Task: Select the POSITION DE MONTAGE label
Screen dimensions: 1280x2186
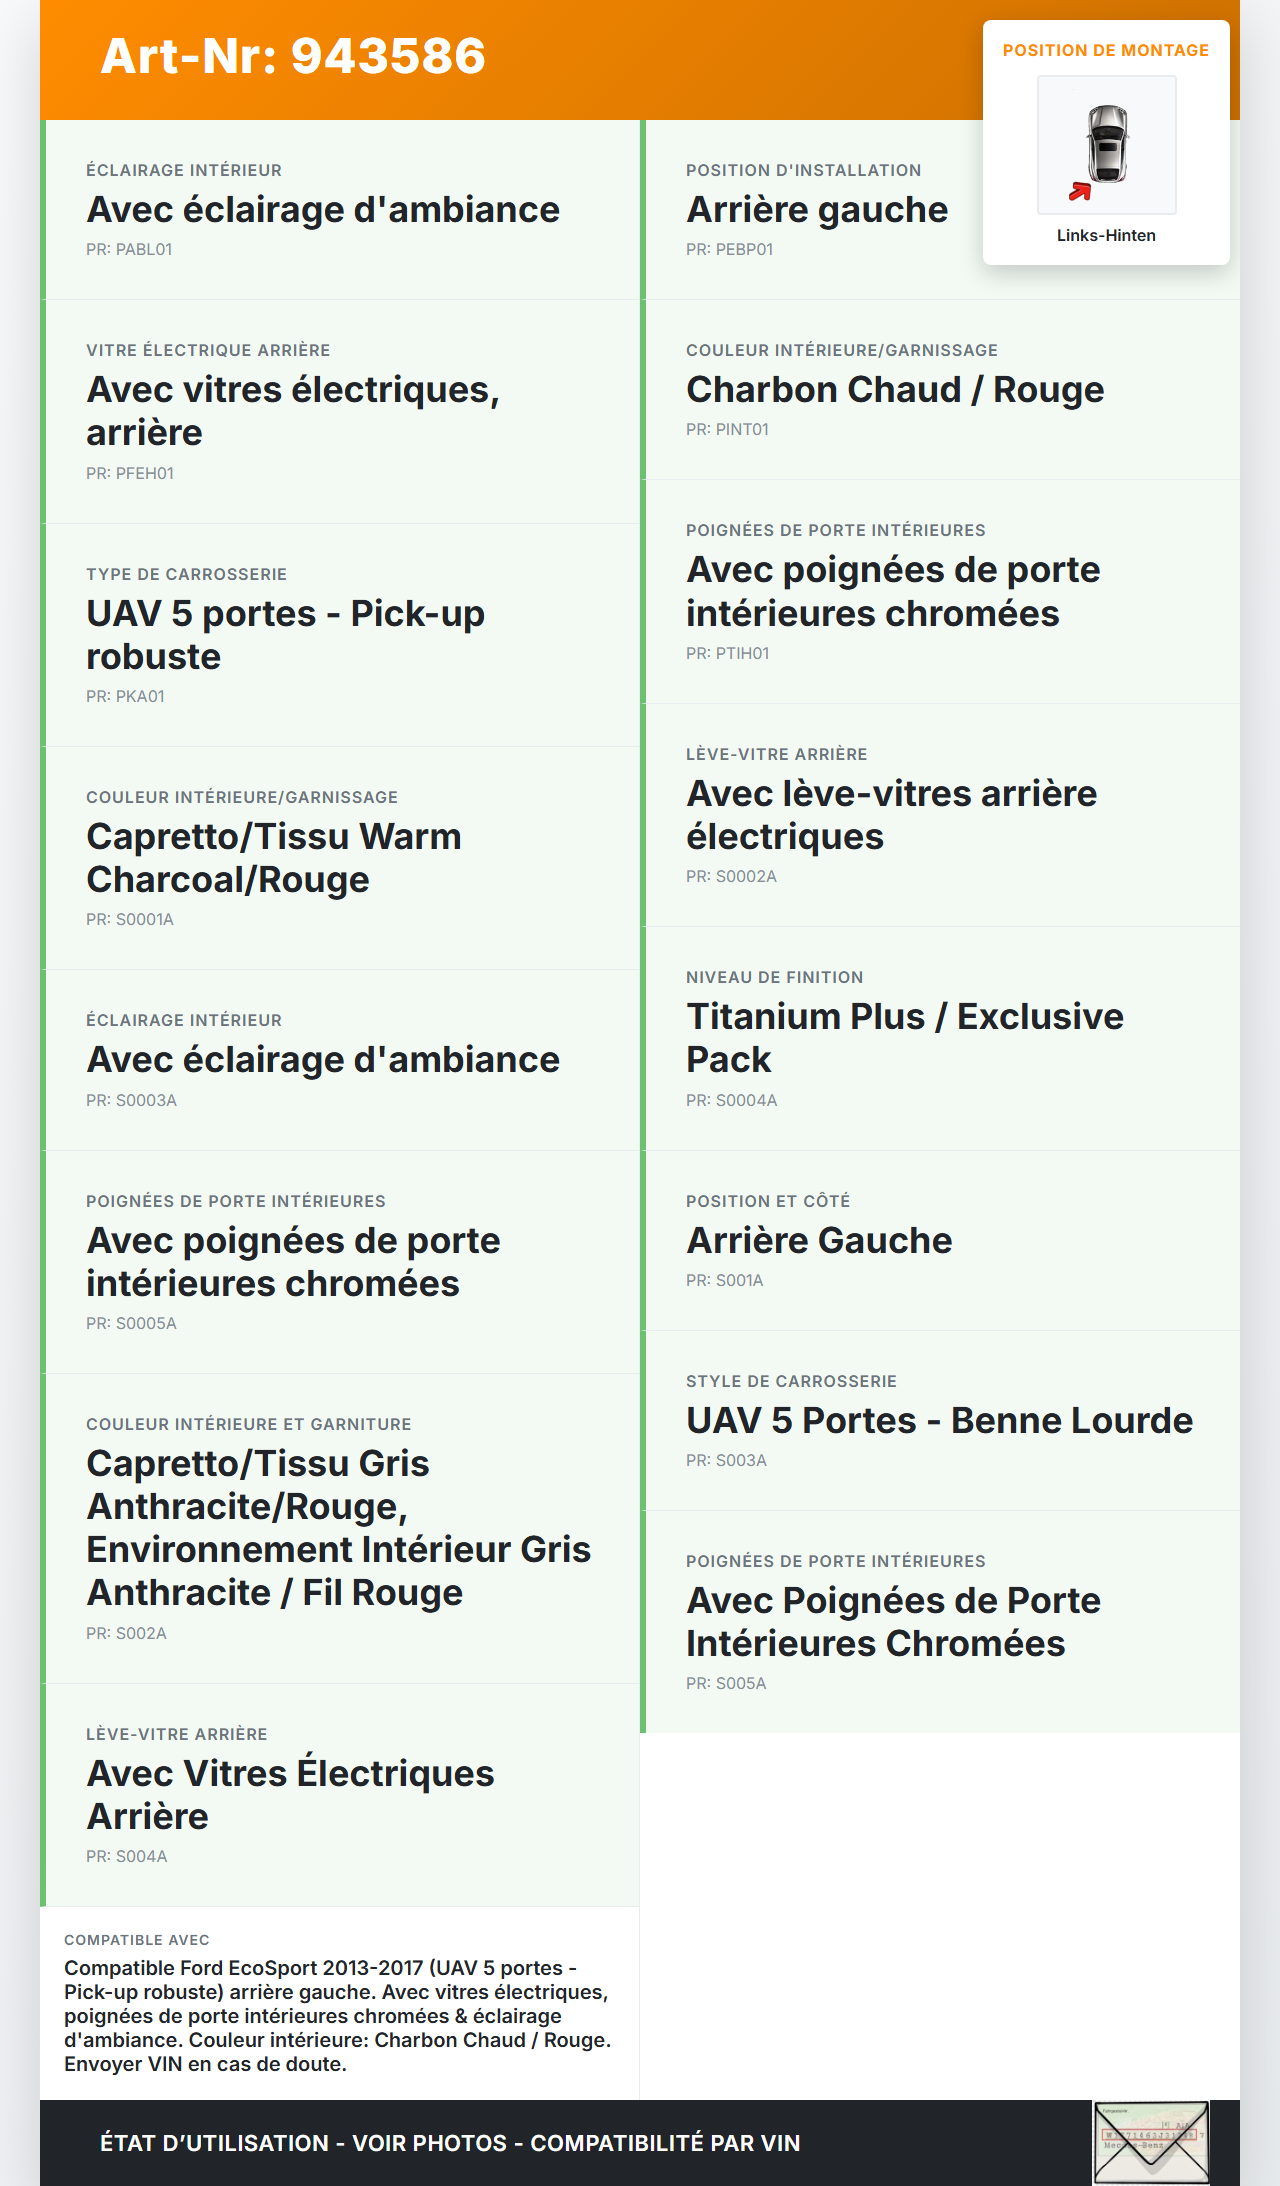Action: click(x=1106, y=51)
